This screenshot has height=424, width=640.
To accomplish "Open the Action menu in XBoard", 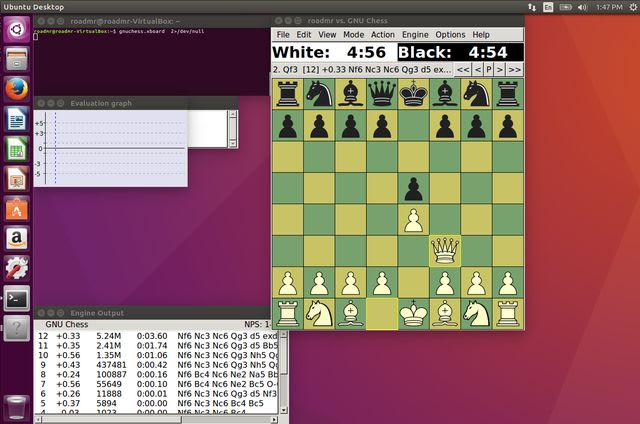I will pyautogui.click(x=383, y=35).
